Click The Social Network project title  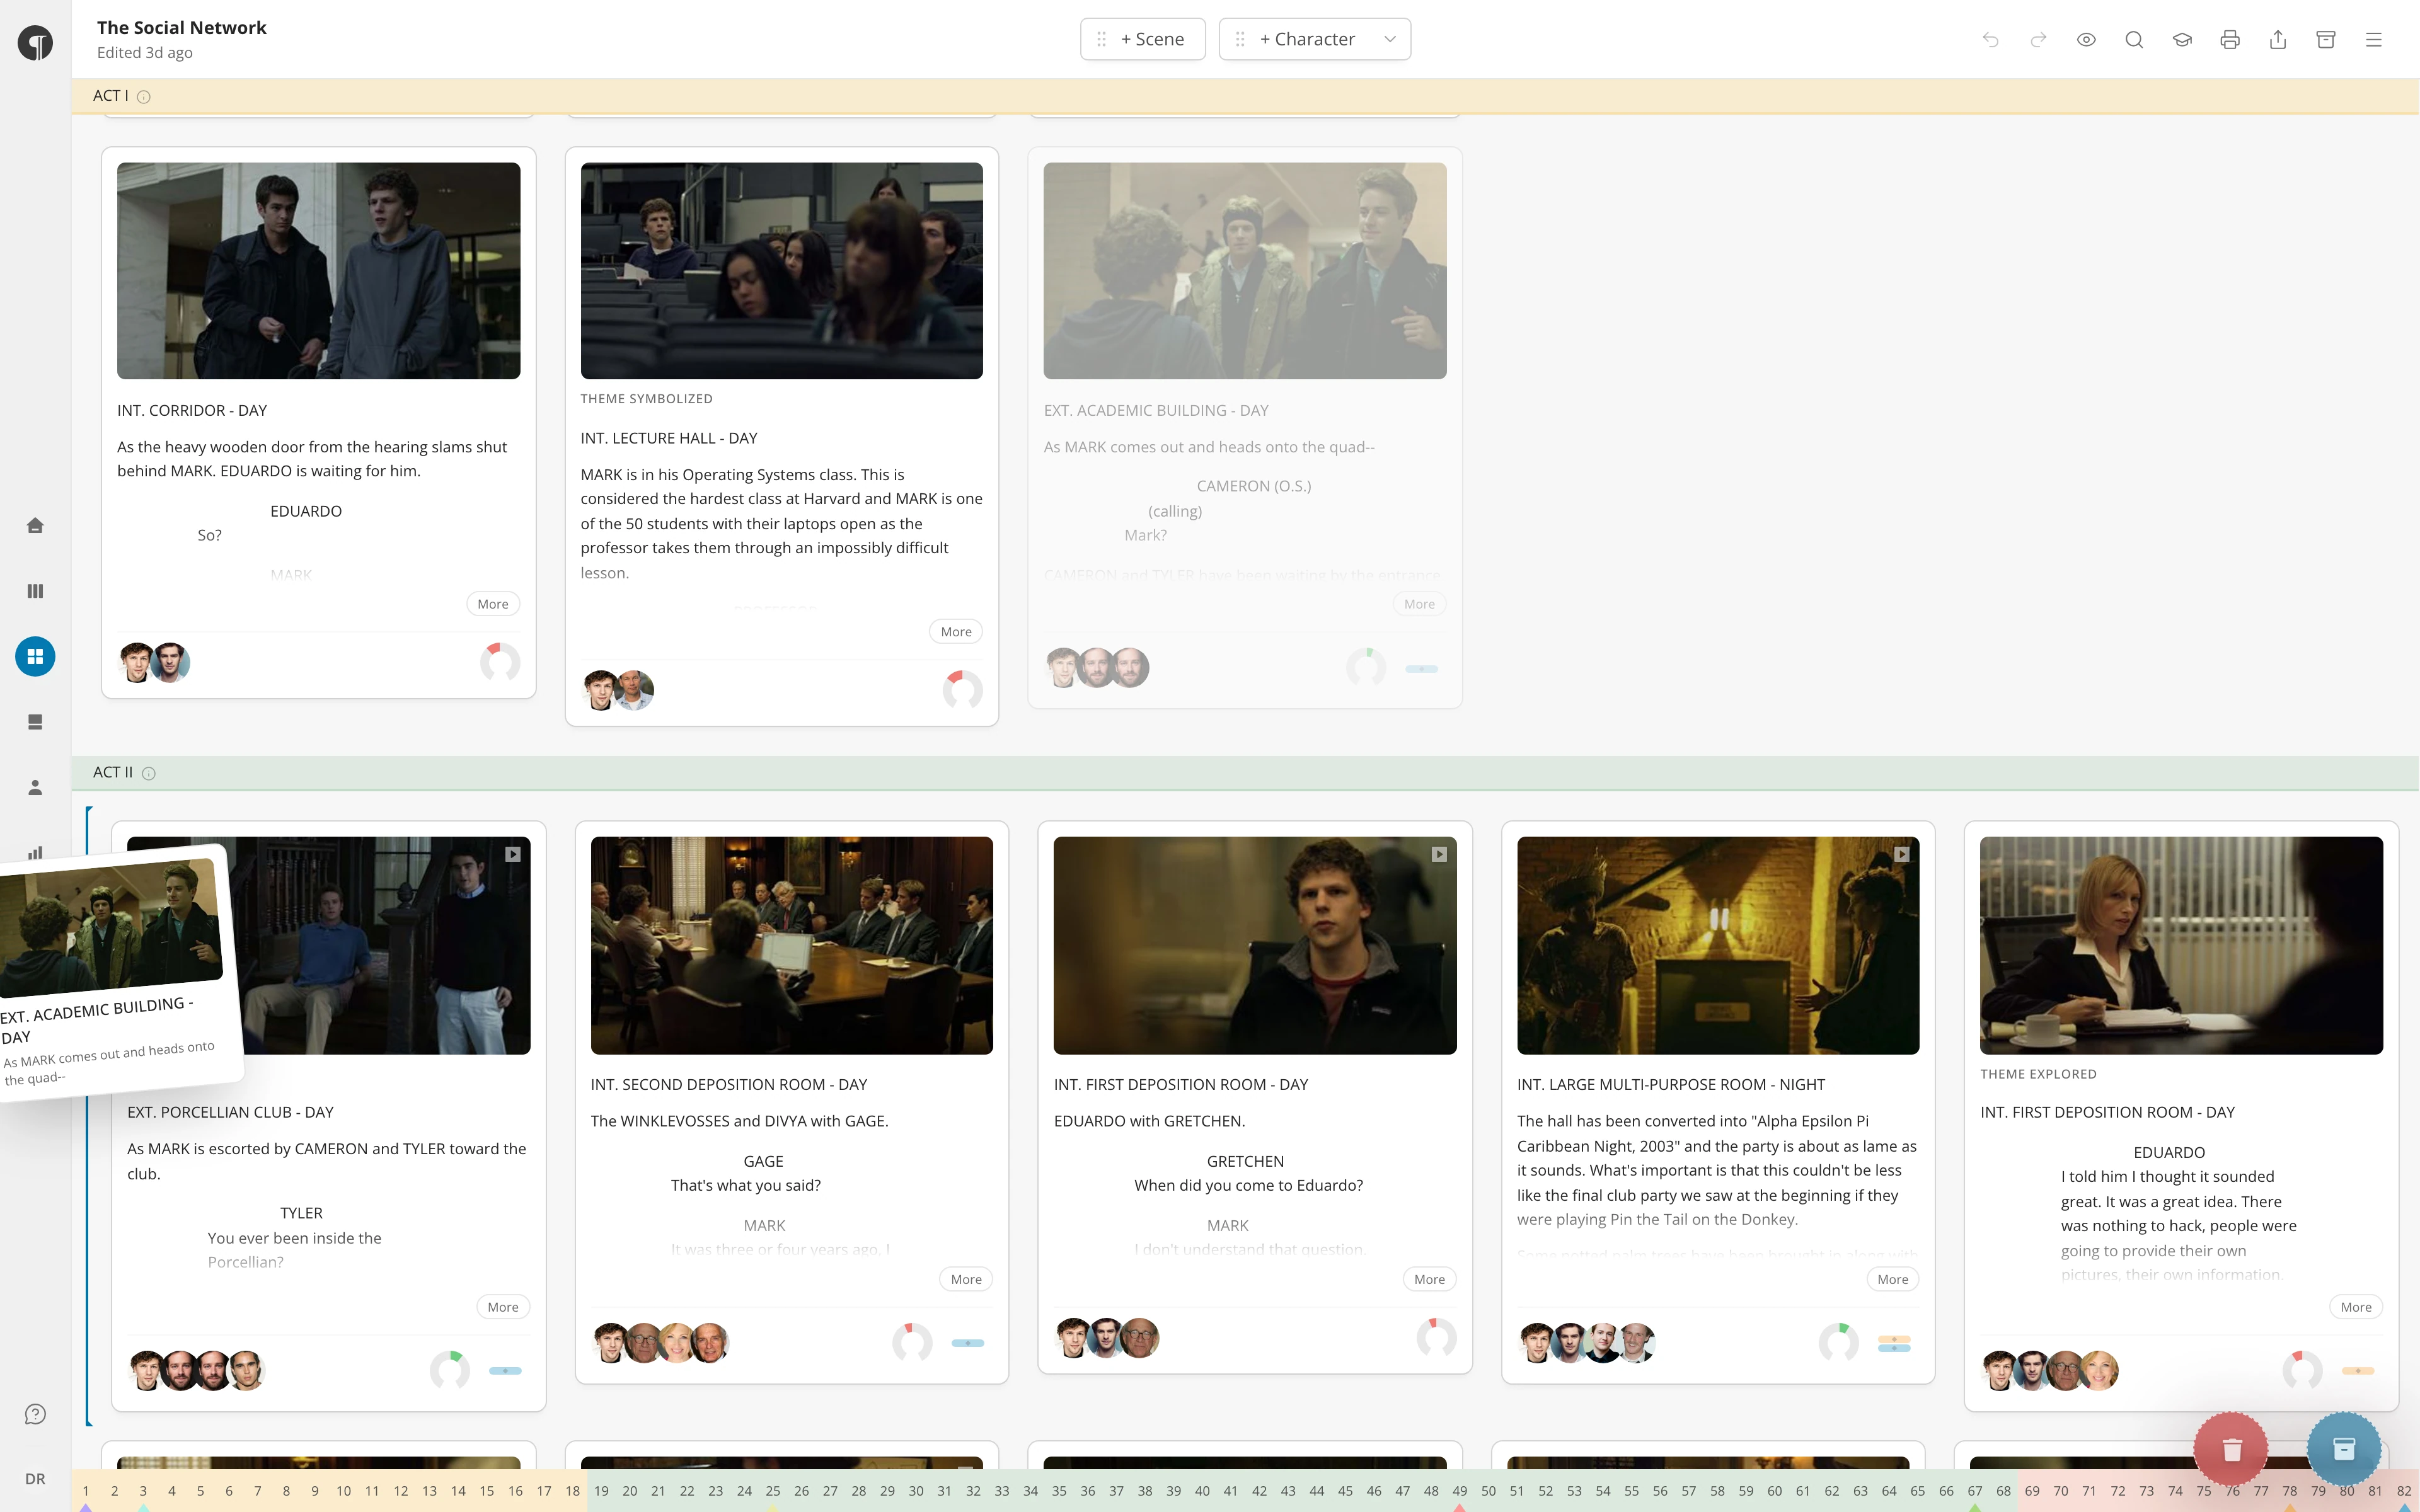182,28
